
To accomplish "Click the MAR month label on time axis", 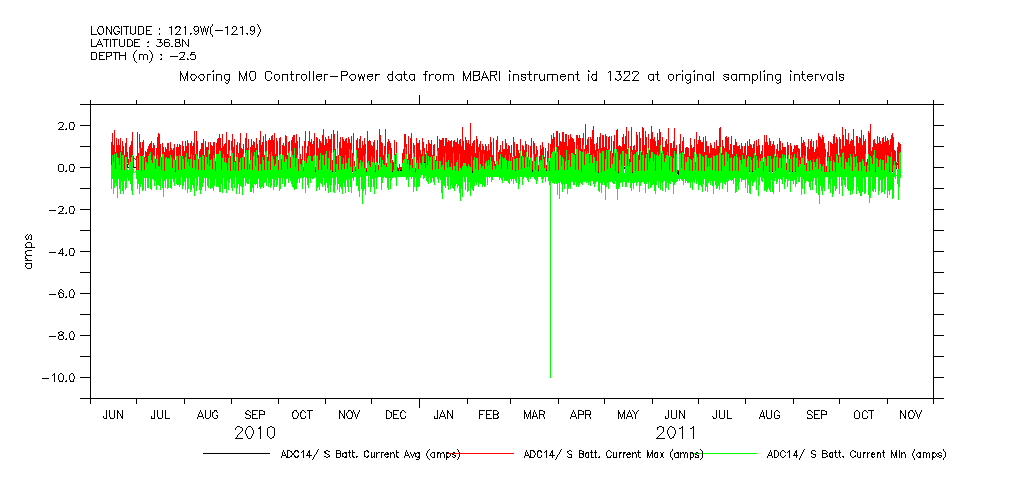I will [x=534, y=414].
